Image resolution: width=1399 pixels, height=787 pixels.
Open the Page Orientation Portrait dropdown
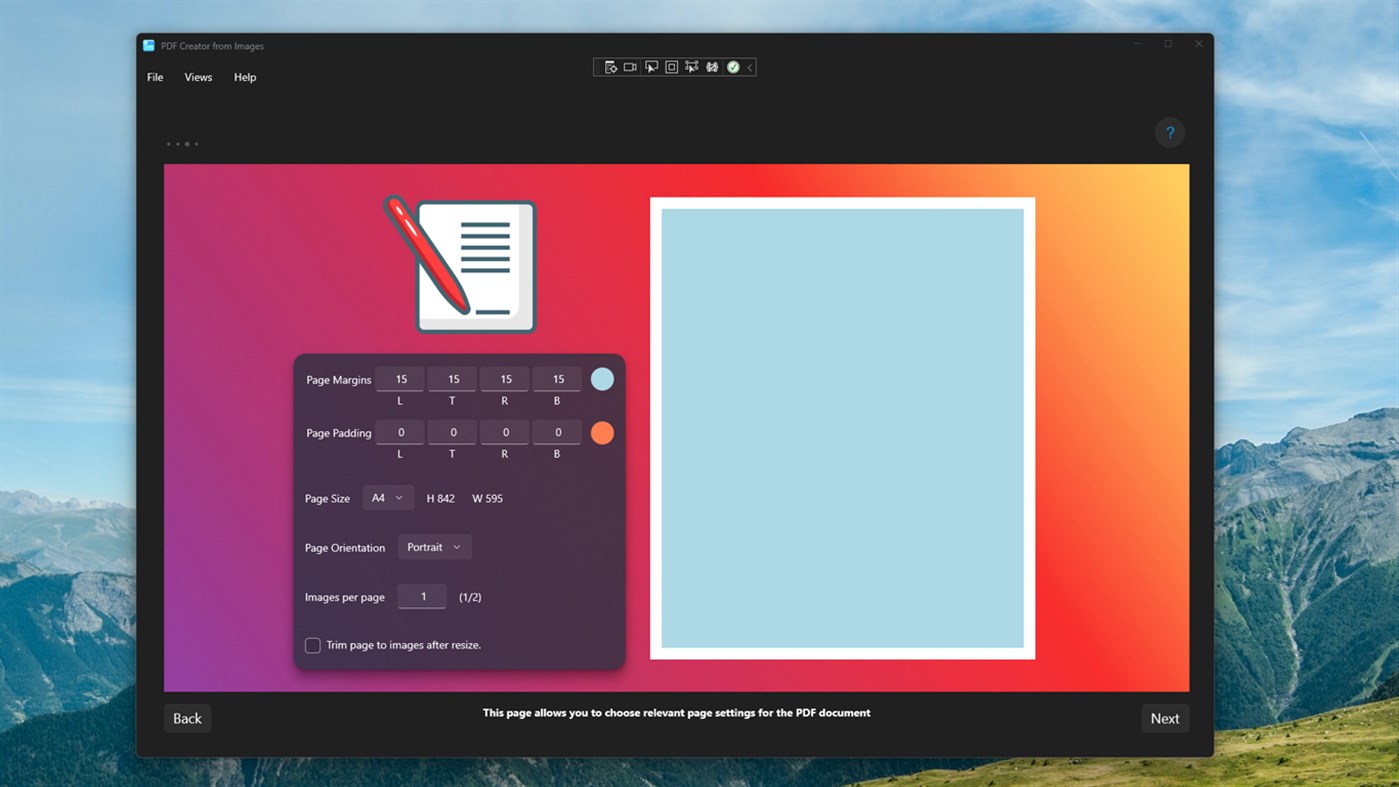(x=434, y=547)
